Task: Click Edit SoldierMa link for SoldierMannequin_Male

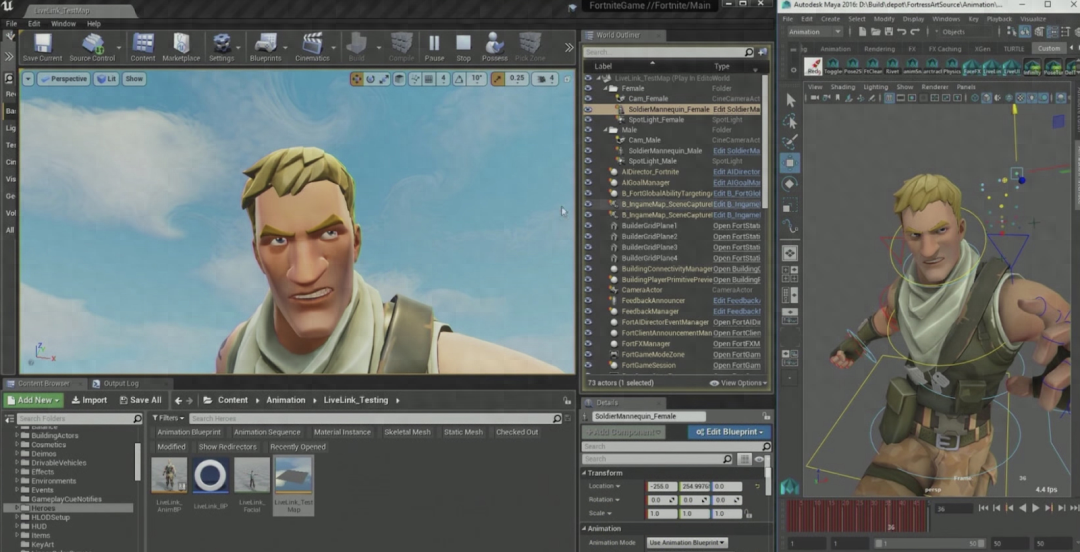Action: coord(736,151)
